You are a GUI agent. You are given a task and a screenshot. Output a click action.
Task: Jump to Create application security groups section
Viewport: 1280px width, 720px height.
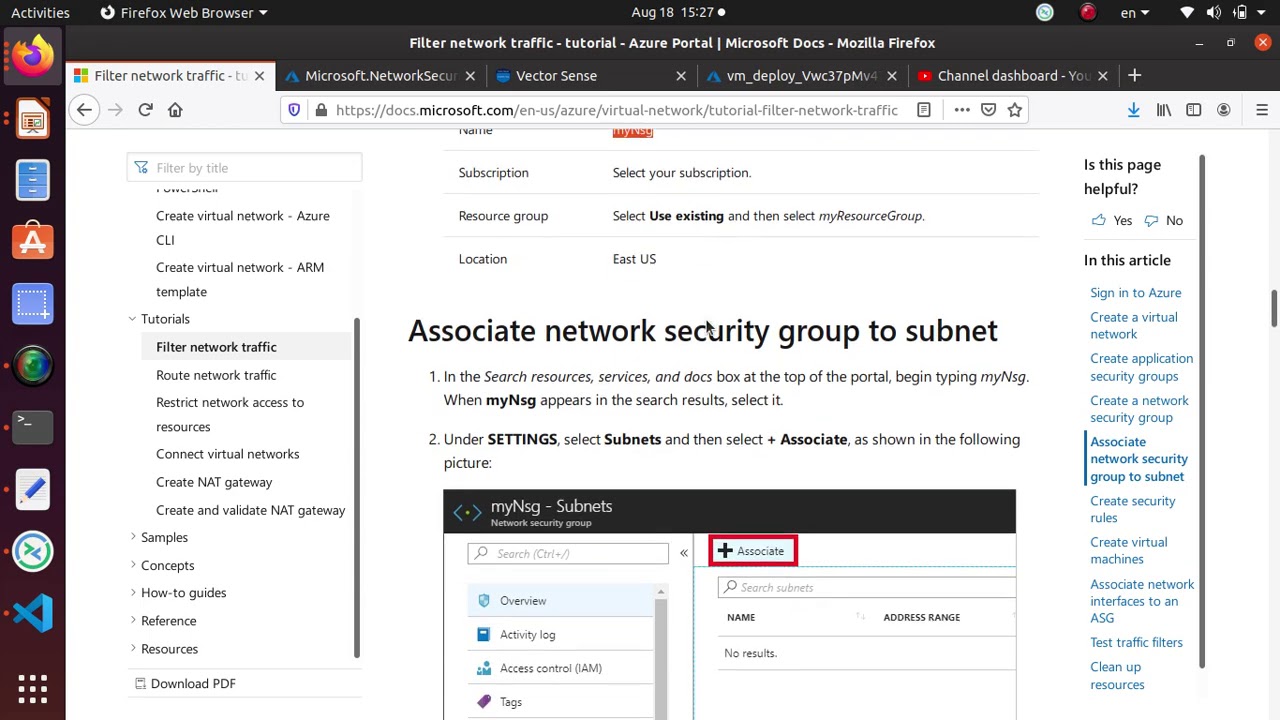pos(1141,367)
